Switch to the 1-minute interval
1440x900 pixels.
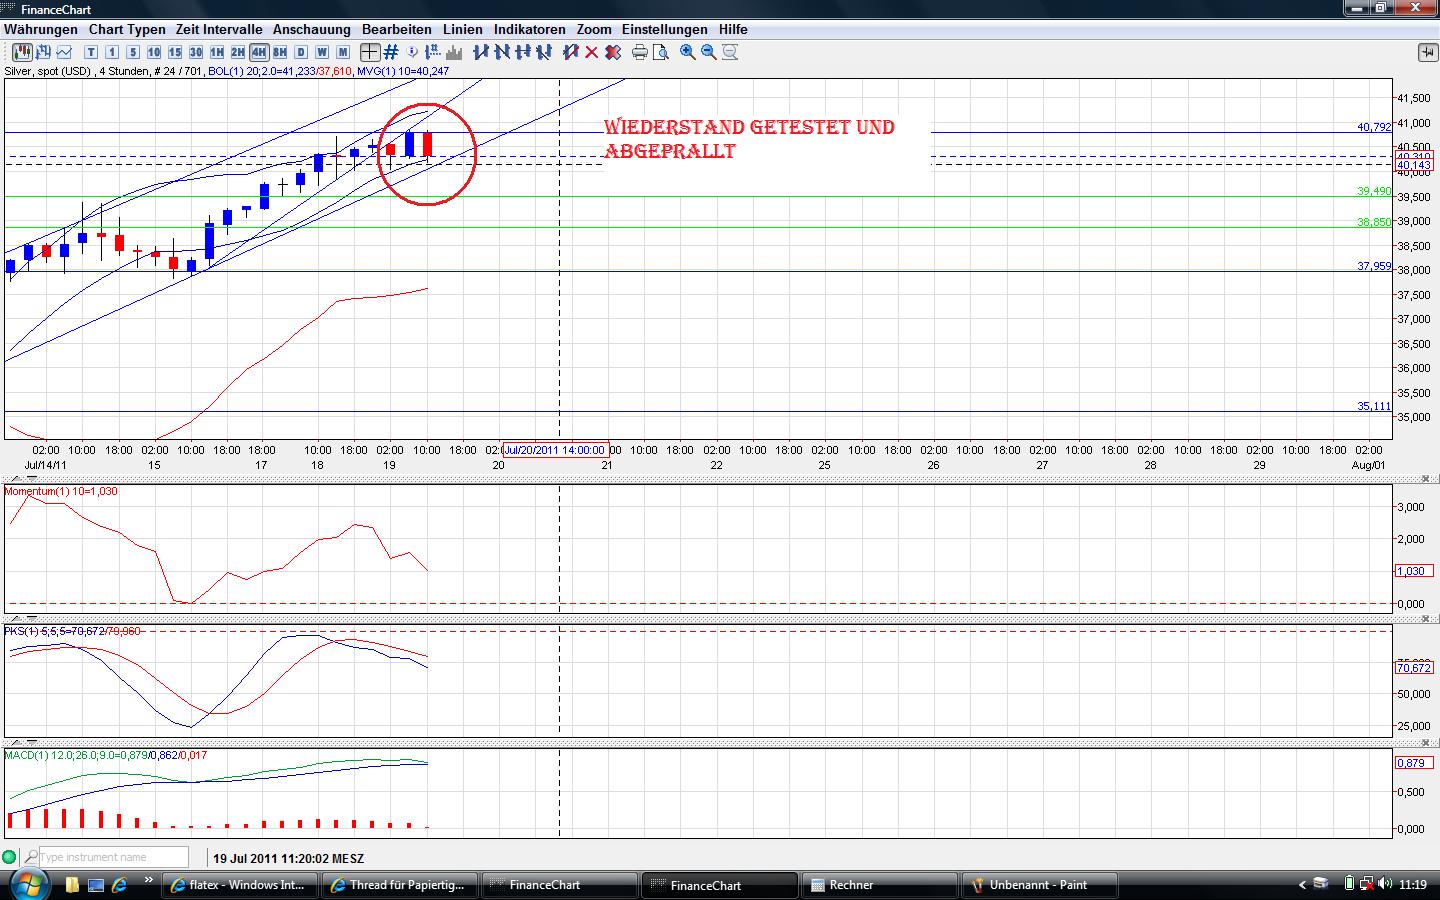(x=112, y=52)
